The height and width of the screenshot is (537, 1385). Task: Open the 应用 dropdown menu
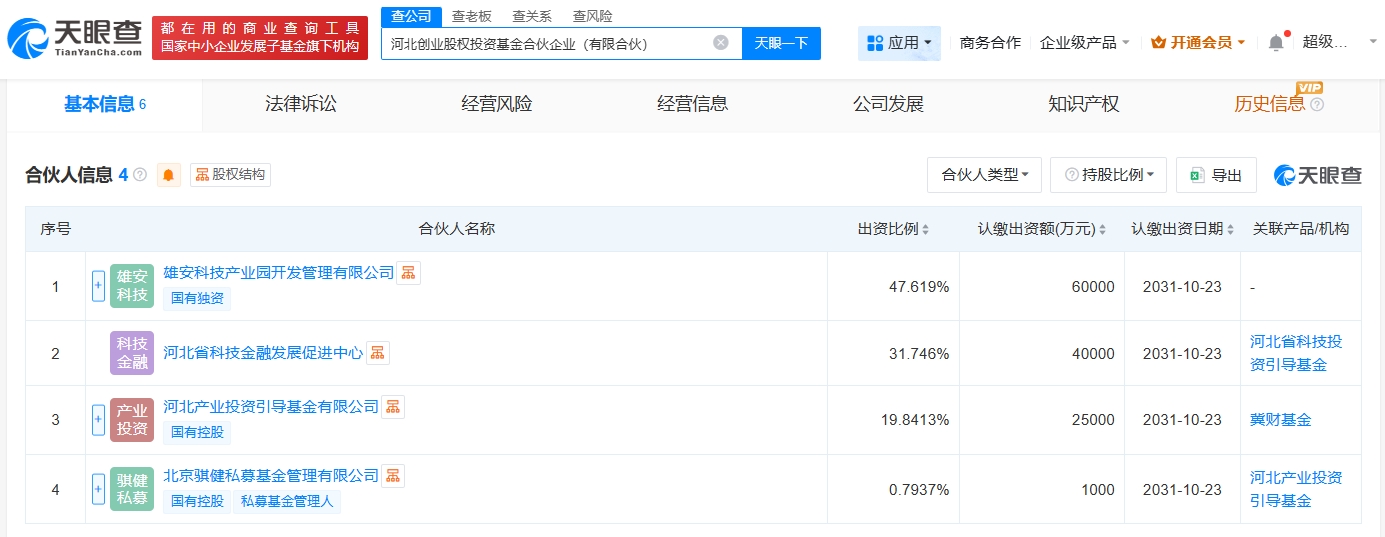(x=898, y=43)
